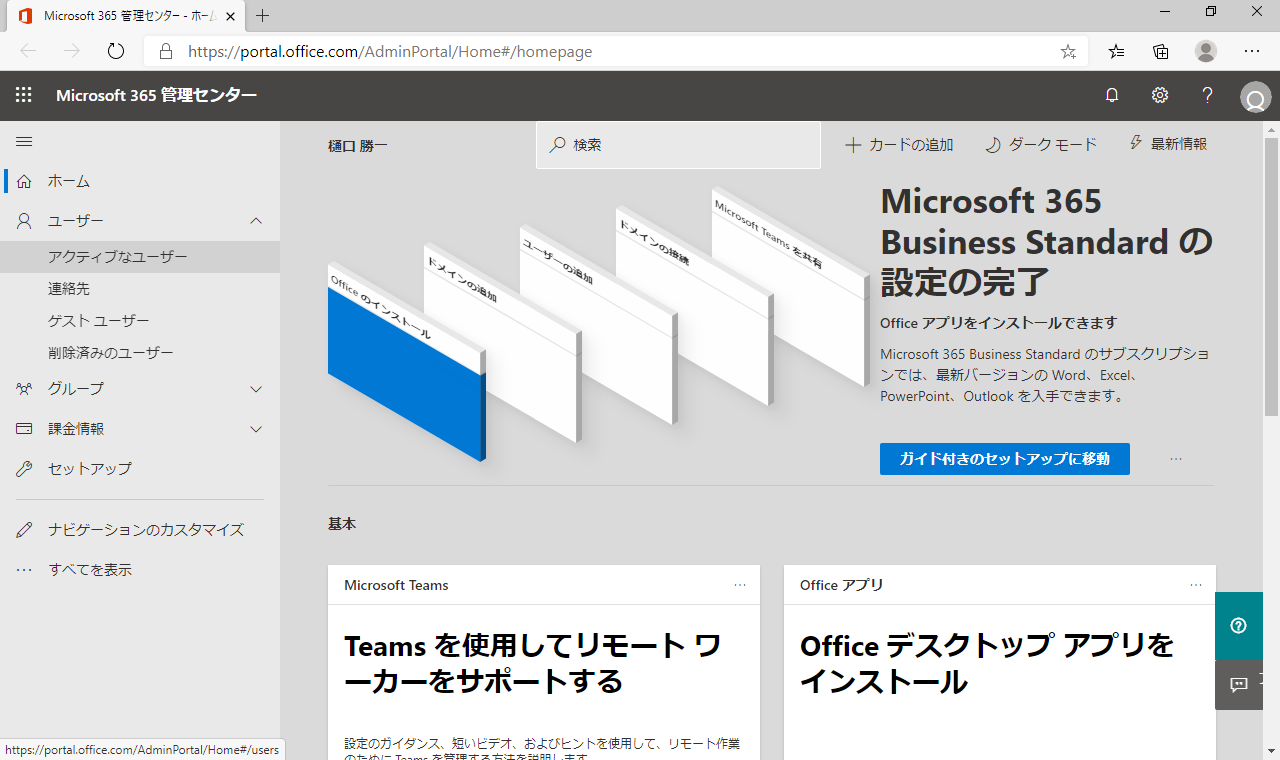Open アクティブなユーザー page
Image resolution: width=1280 pixels, height=760 pixels.
click(x=140, y=257)
